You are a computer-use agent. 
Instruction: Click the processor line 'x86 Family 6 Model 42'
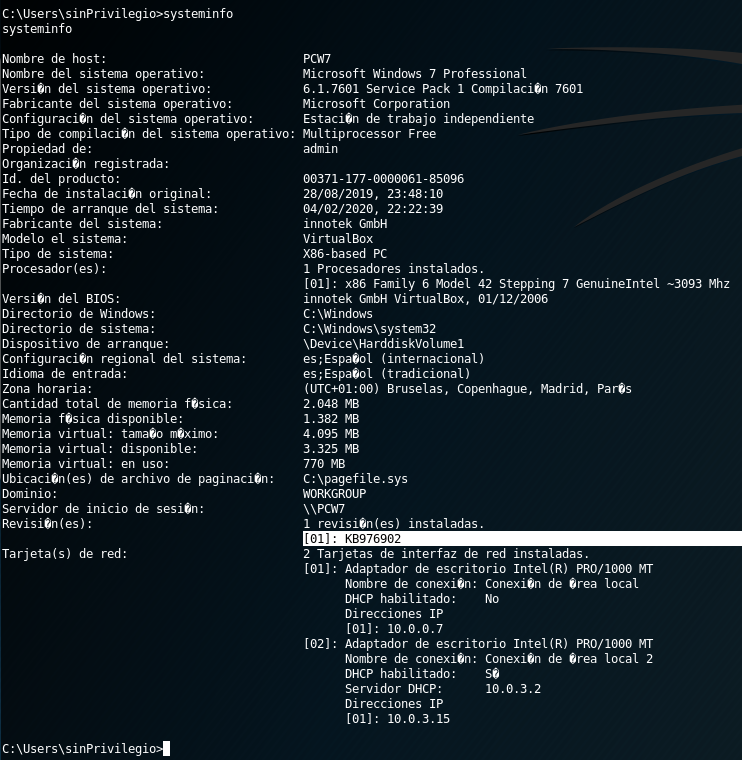pyautogui.click(x=516, y=284)
